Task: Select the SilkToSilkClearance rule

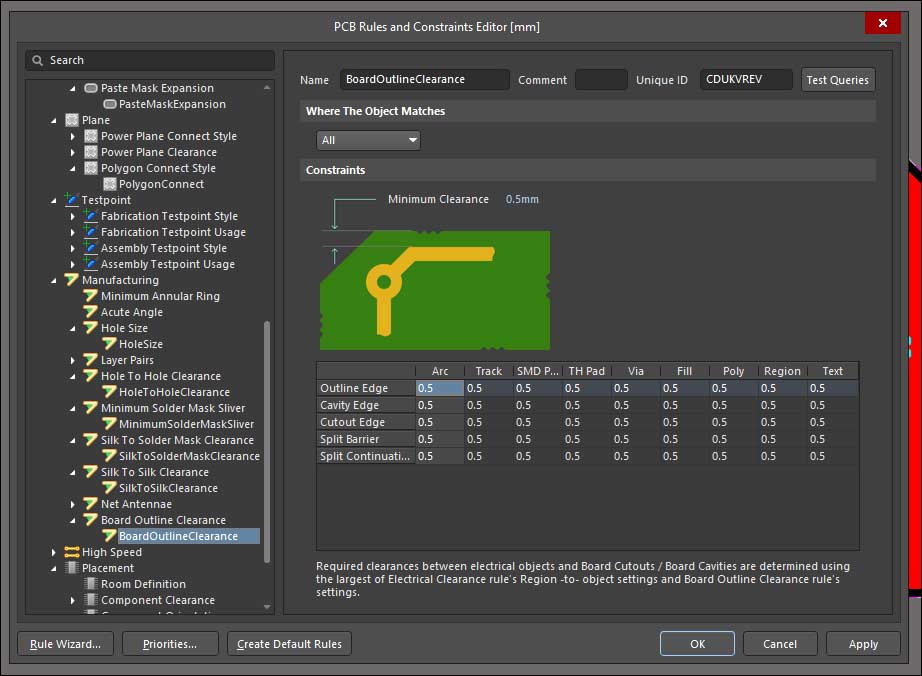Action: pos(168,488)
